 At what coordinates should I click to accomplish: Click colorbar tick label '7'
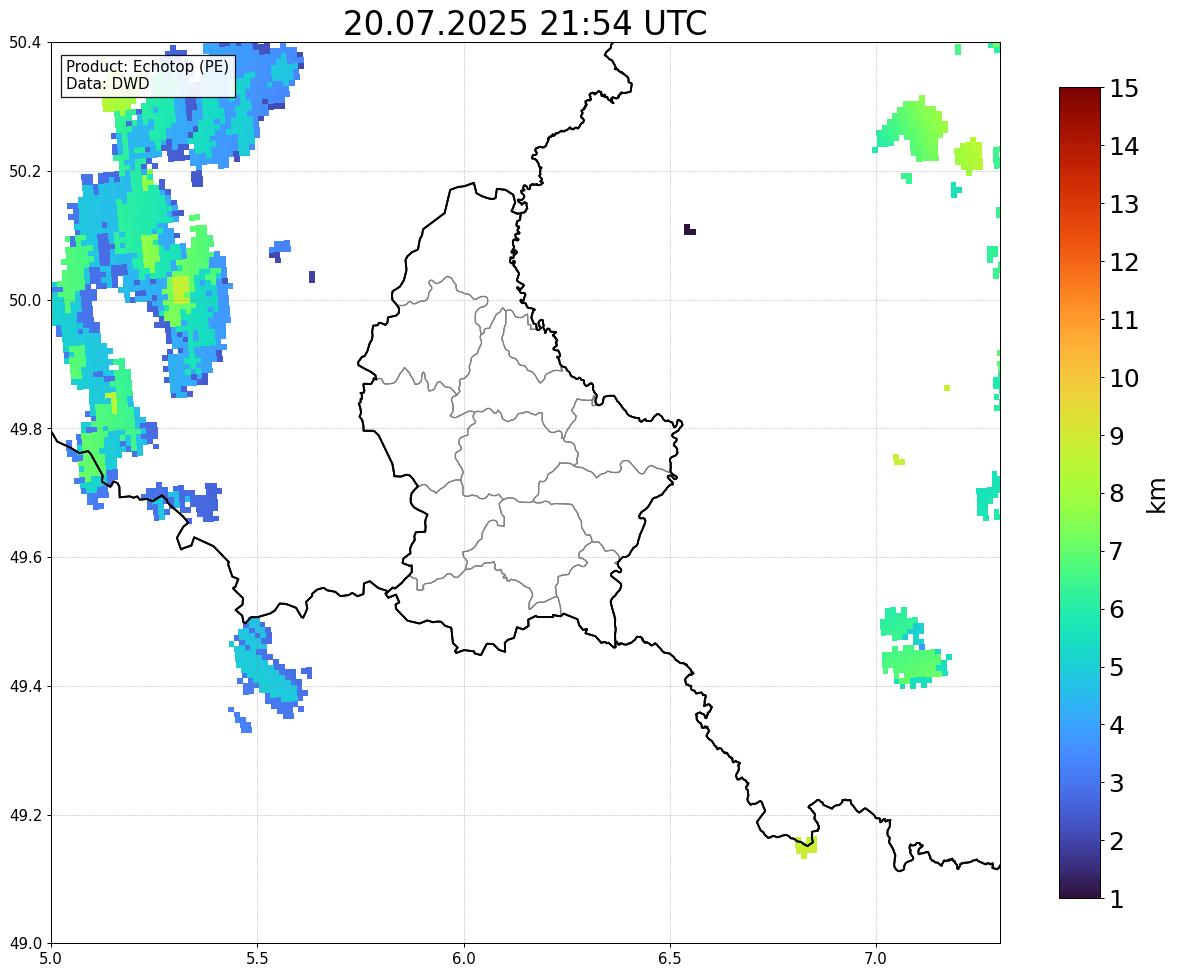pyautogui.click(x=1117, y=551)
